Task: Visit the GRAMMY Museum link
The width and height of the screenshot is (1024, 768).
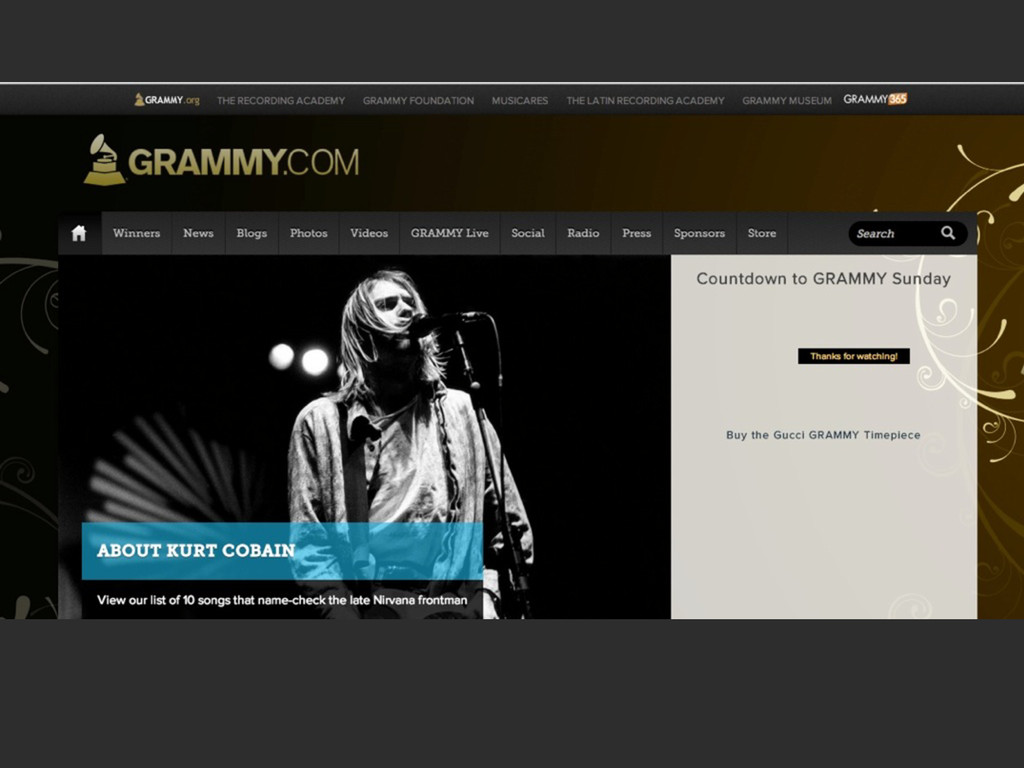Action: pos(787,101)
